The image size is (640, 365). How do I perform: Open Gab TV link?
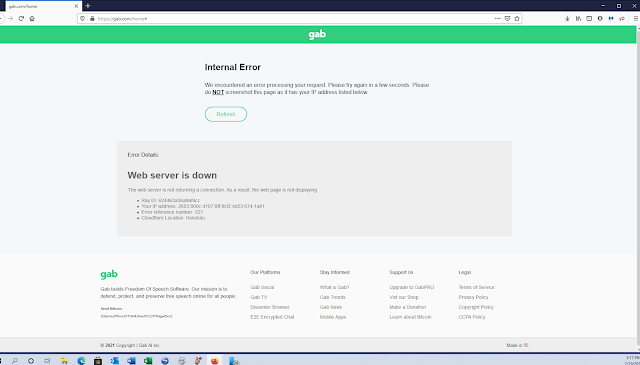pyautogui.click(x=259, y=297)
